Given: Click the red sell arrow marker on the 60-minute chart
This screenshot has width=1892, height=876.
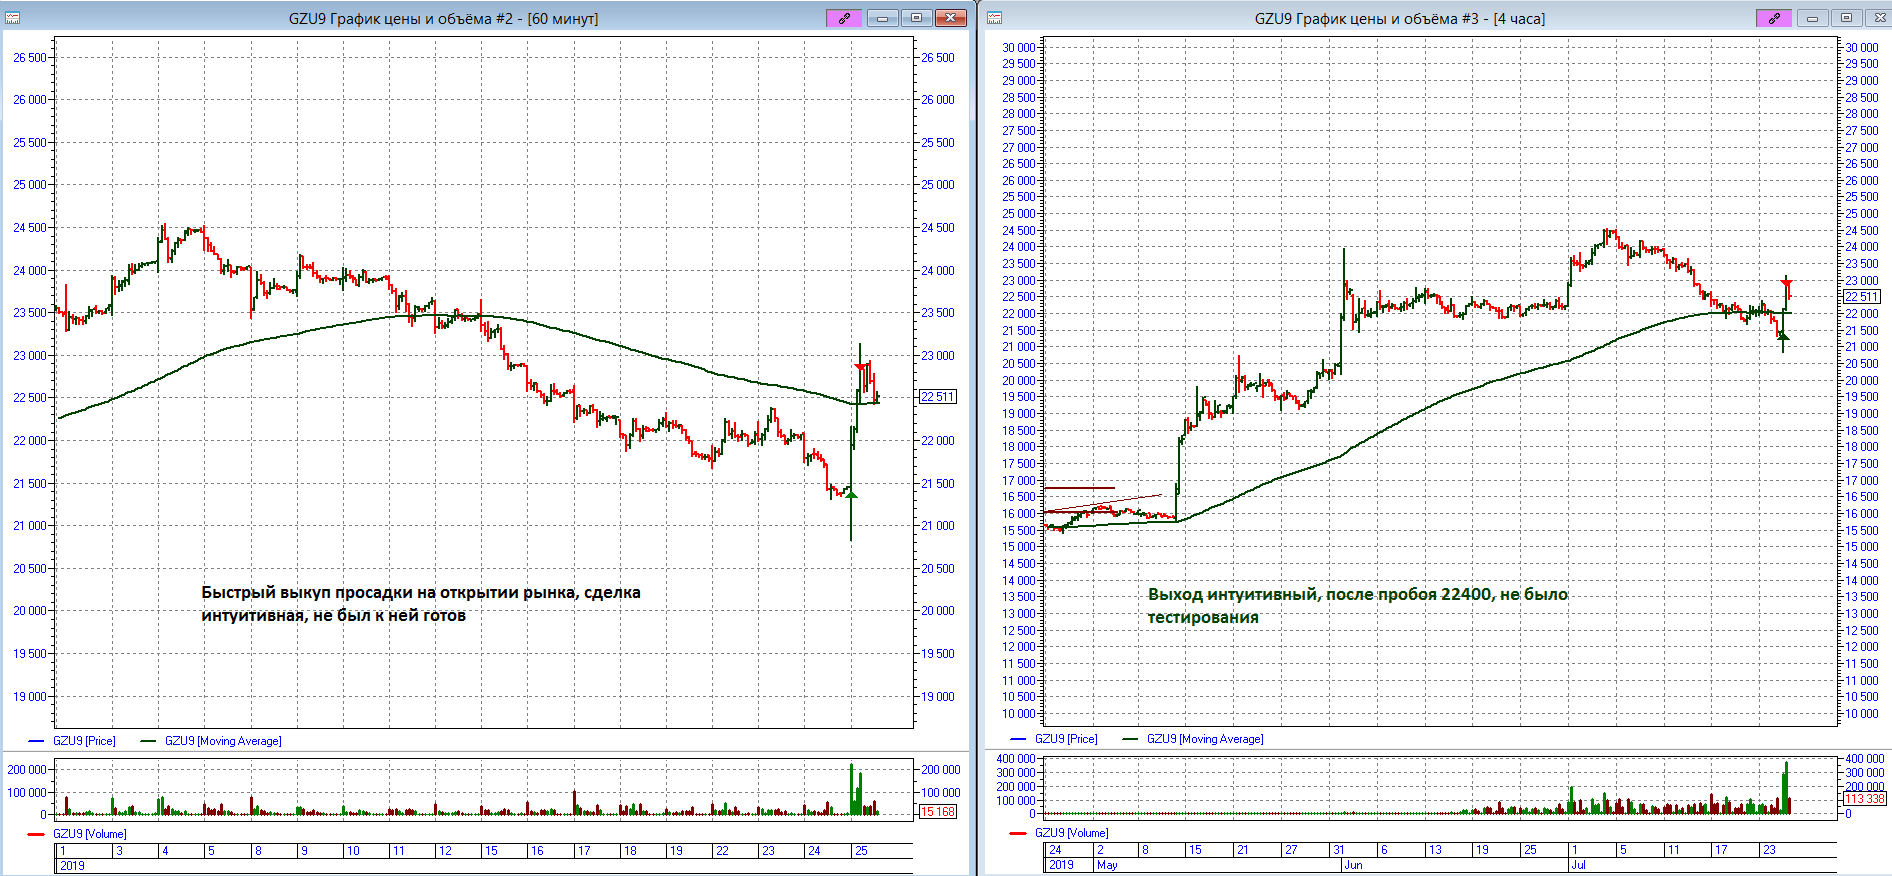Looking at the screenshot, I should pos(860,368).
